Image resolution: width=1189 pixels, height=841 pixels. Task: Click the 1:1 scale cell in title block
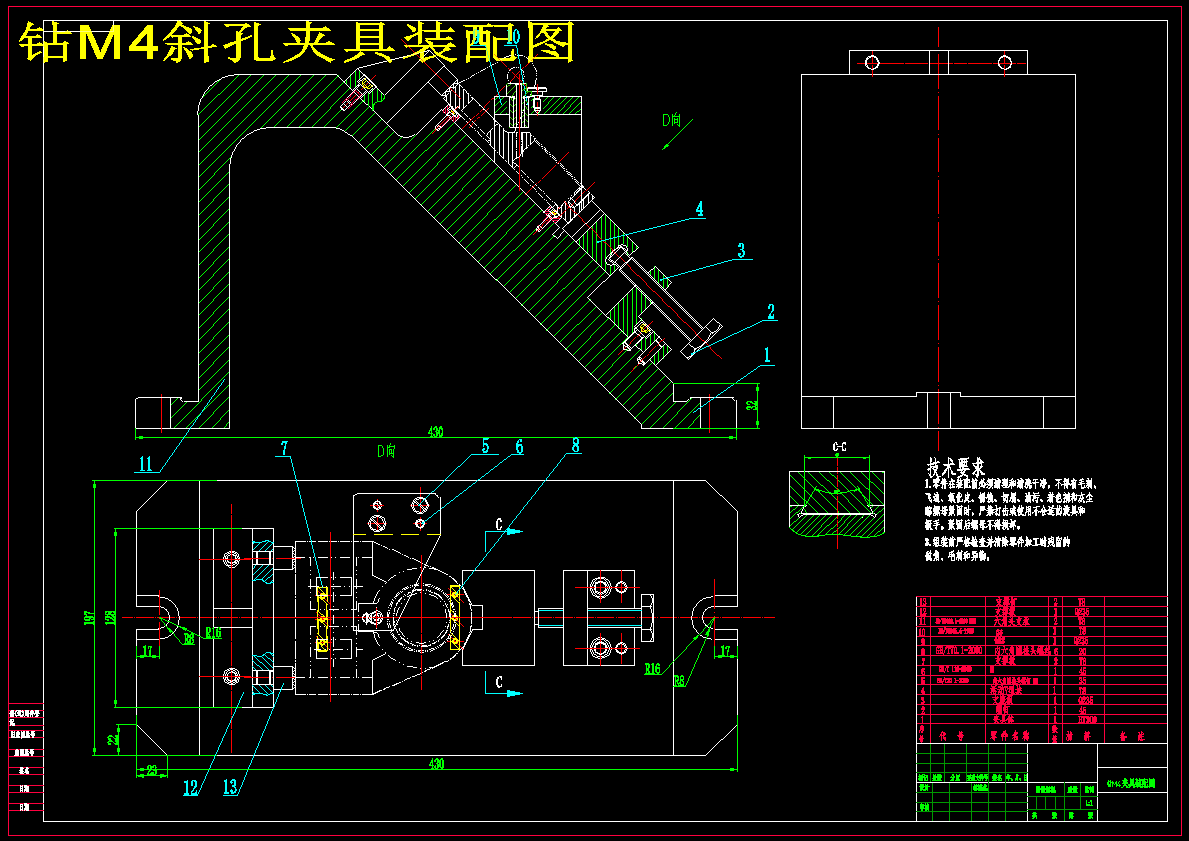click(1089, 802)
